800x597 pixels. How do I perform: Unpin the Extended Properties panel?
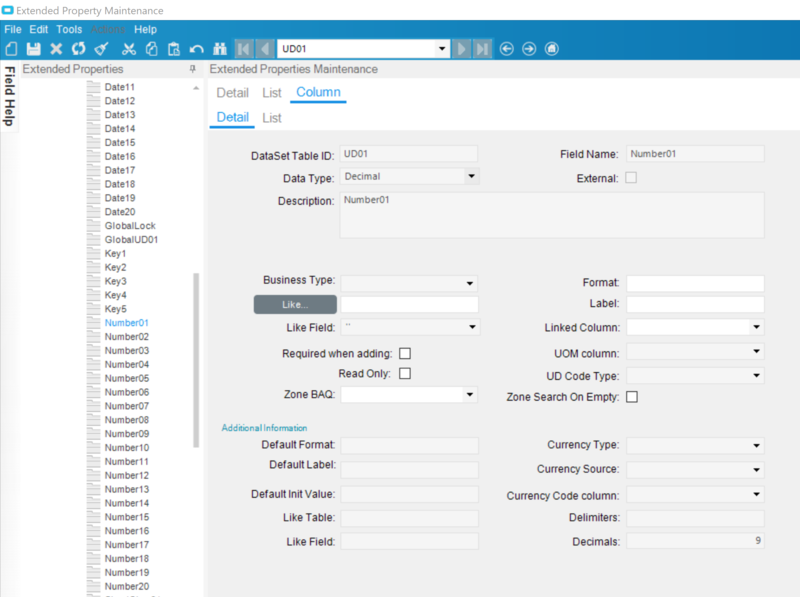click(x=193, y=69)
